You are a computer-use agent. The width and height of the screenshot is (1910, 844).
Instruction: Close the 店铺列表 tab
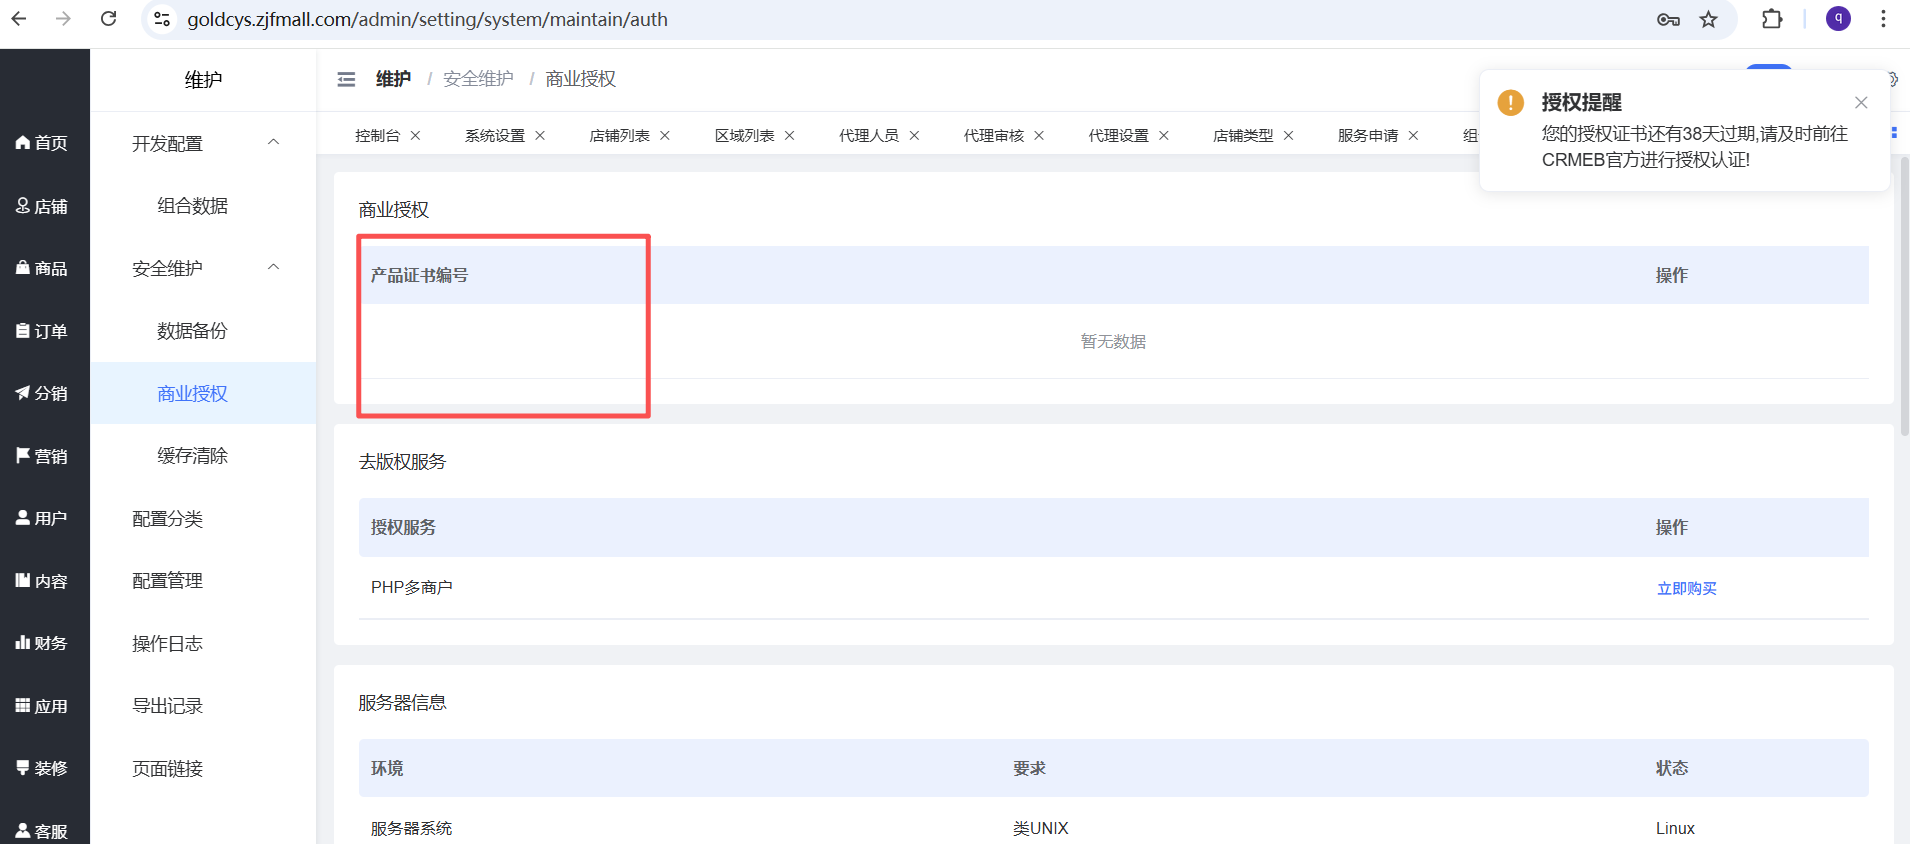point(665,135)
